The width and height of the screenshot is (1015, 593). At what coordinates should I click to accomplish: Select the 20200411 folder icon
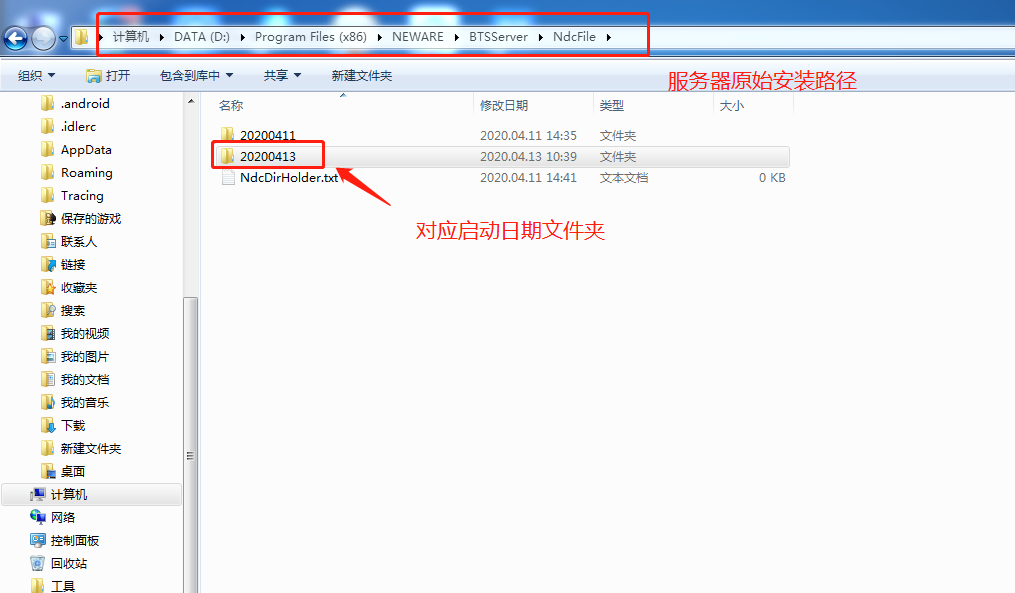[227, 135]
